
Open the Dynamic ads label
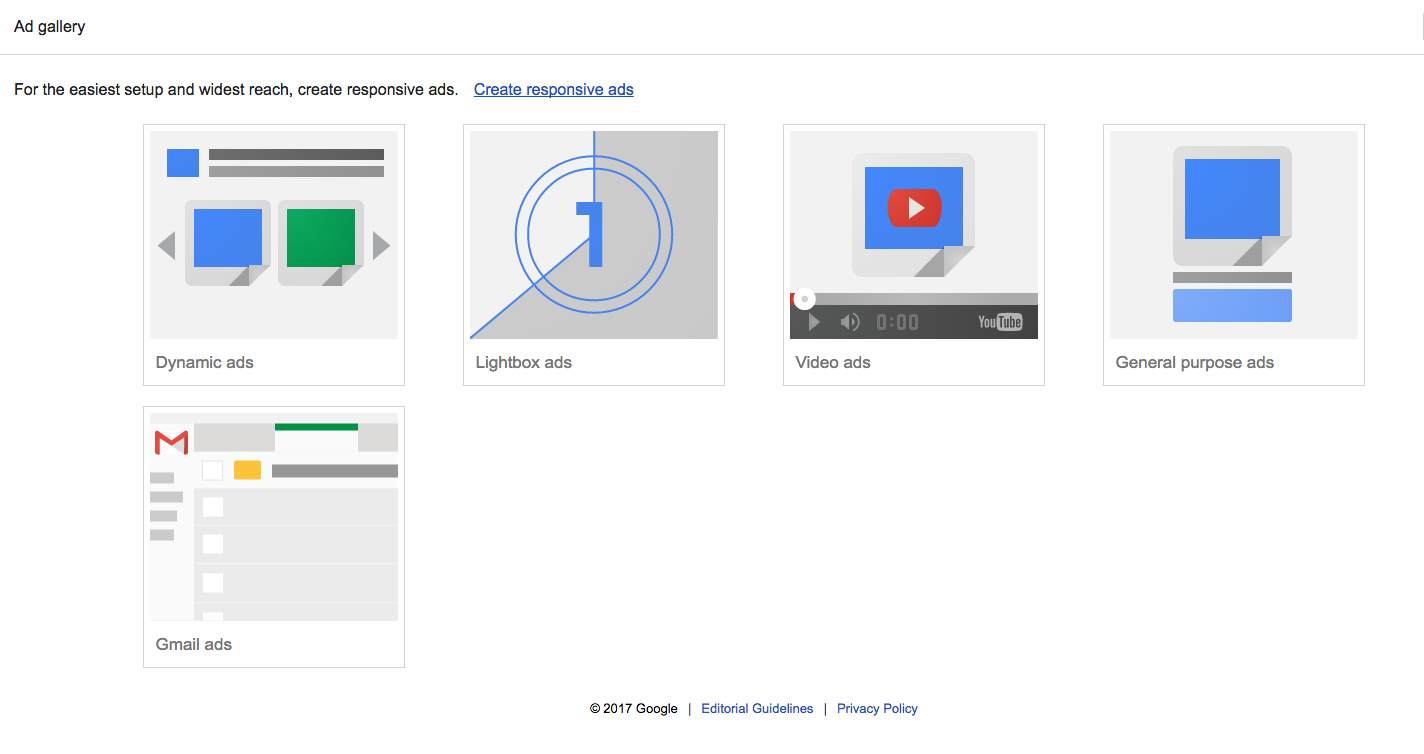[205, 362]
